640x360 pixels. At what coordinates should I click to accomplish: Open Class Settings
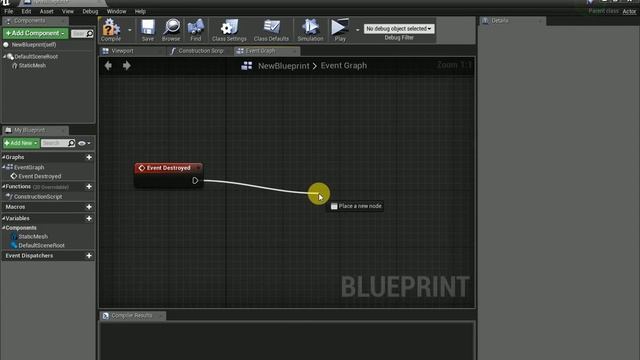click(229, 30)
